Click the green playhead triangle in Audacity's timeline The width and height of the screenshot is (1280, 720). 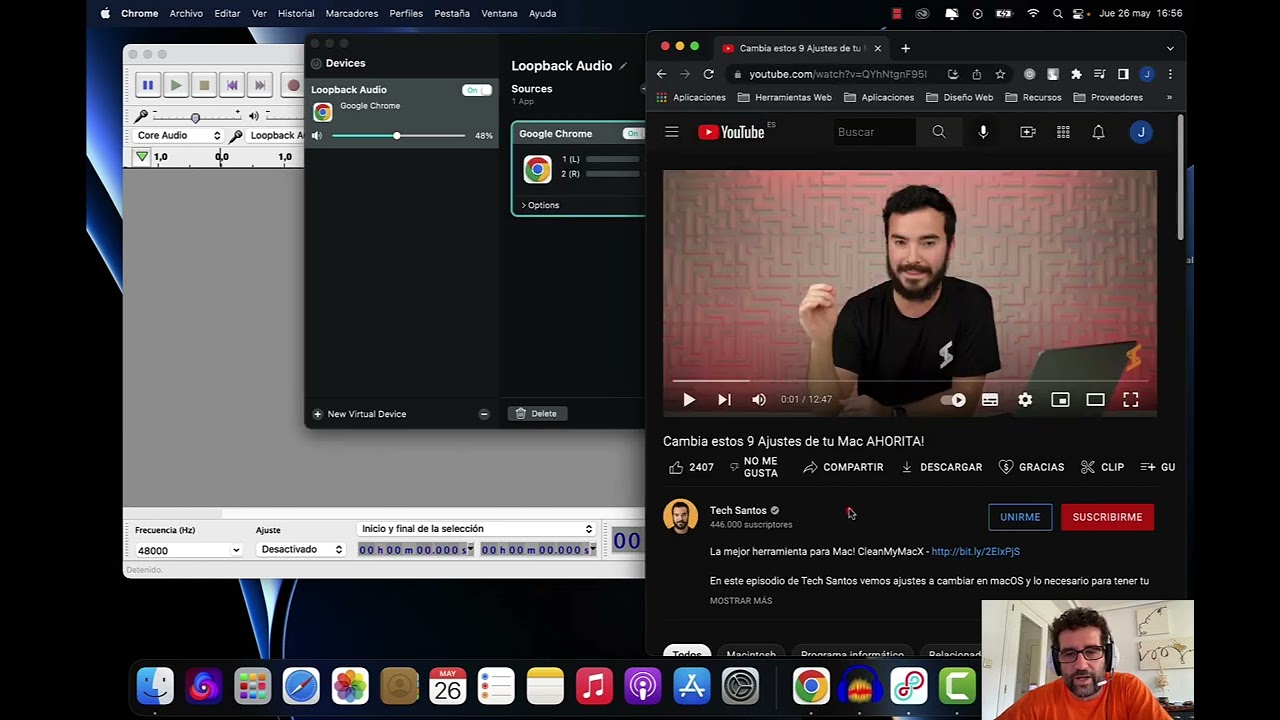142,157
